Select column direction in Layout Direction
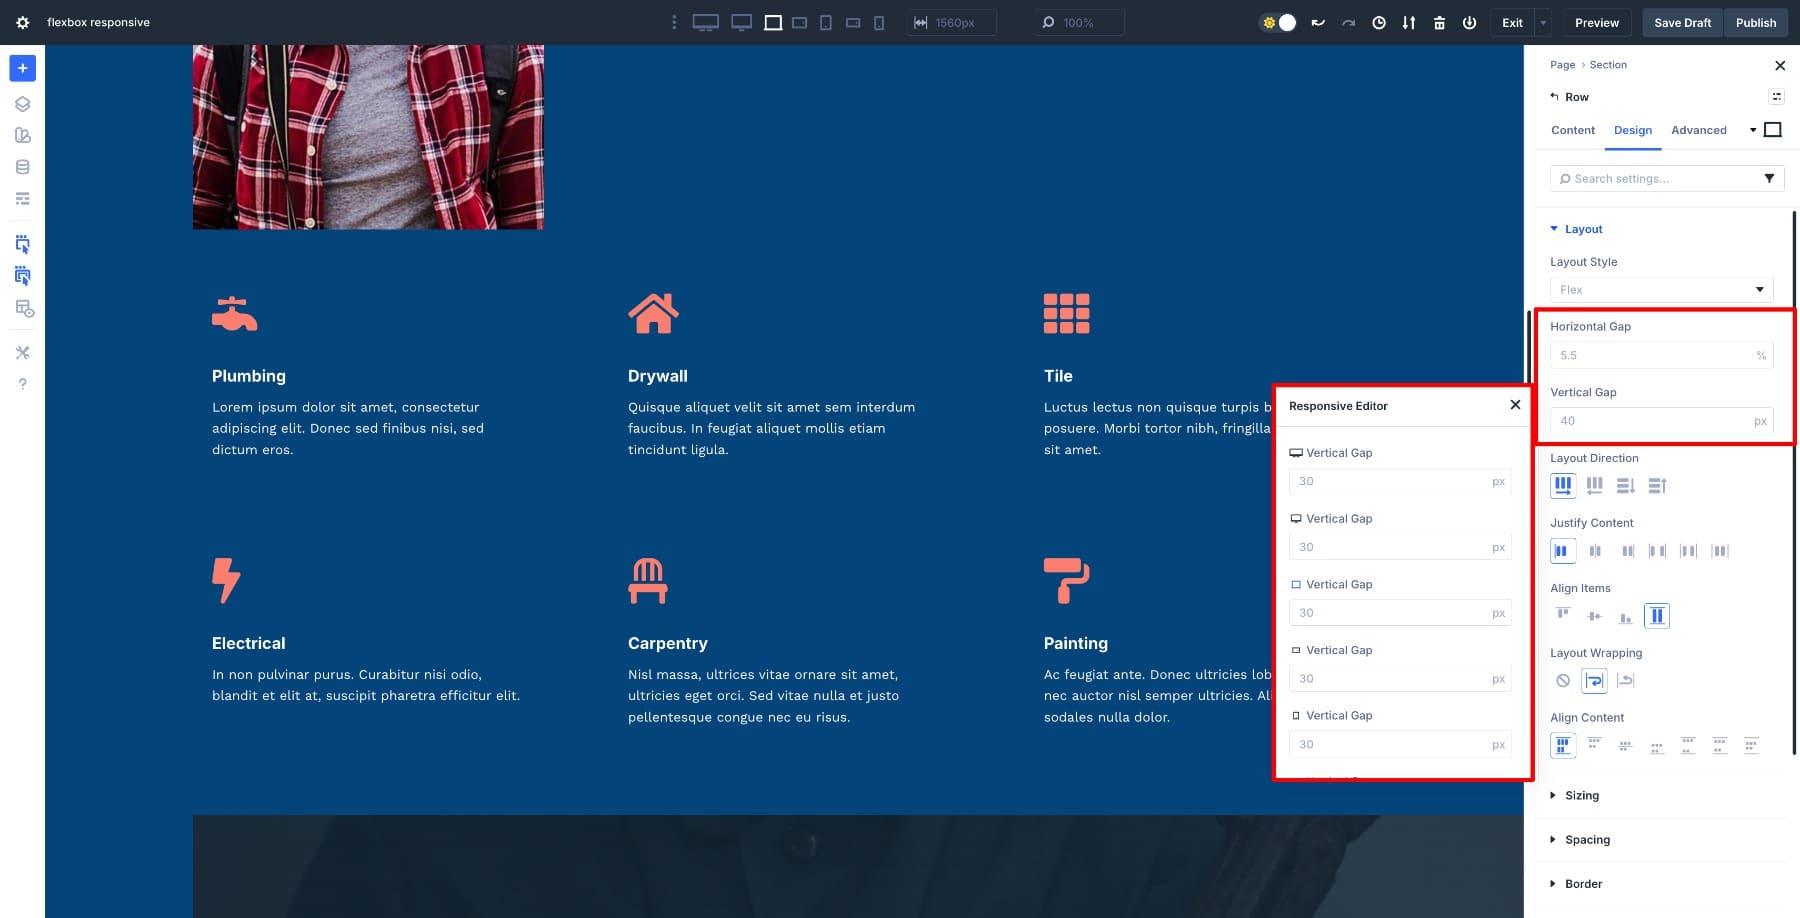The image size is (1800, 918). (x=1625, y=486)
